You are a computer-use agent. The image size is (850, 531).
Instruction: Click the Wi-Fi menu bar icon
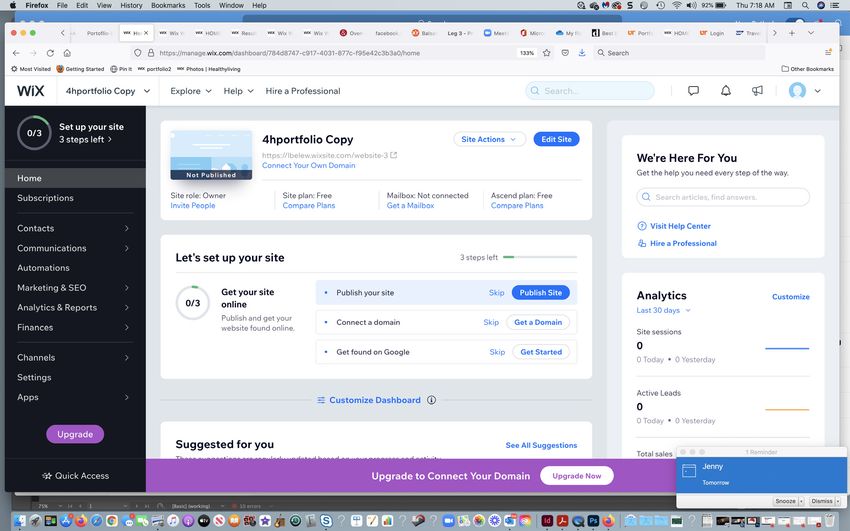click(677, 5)
